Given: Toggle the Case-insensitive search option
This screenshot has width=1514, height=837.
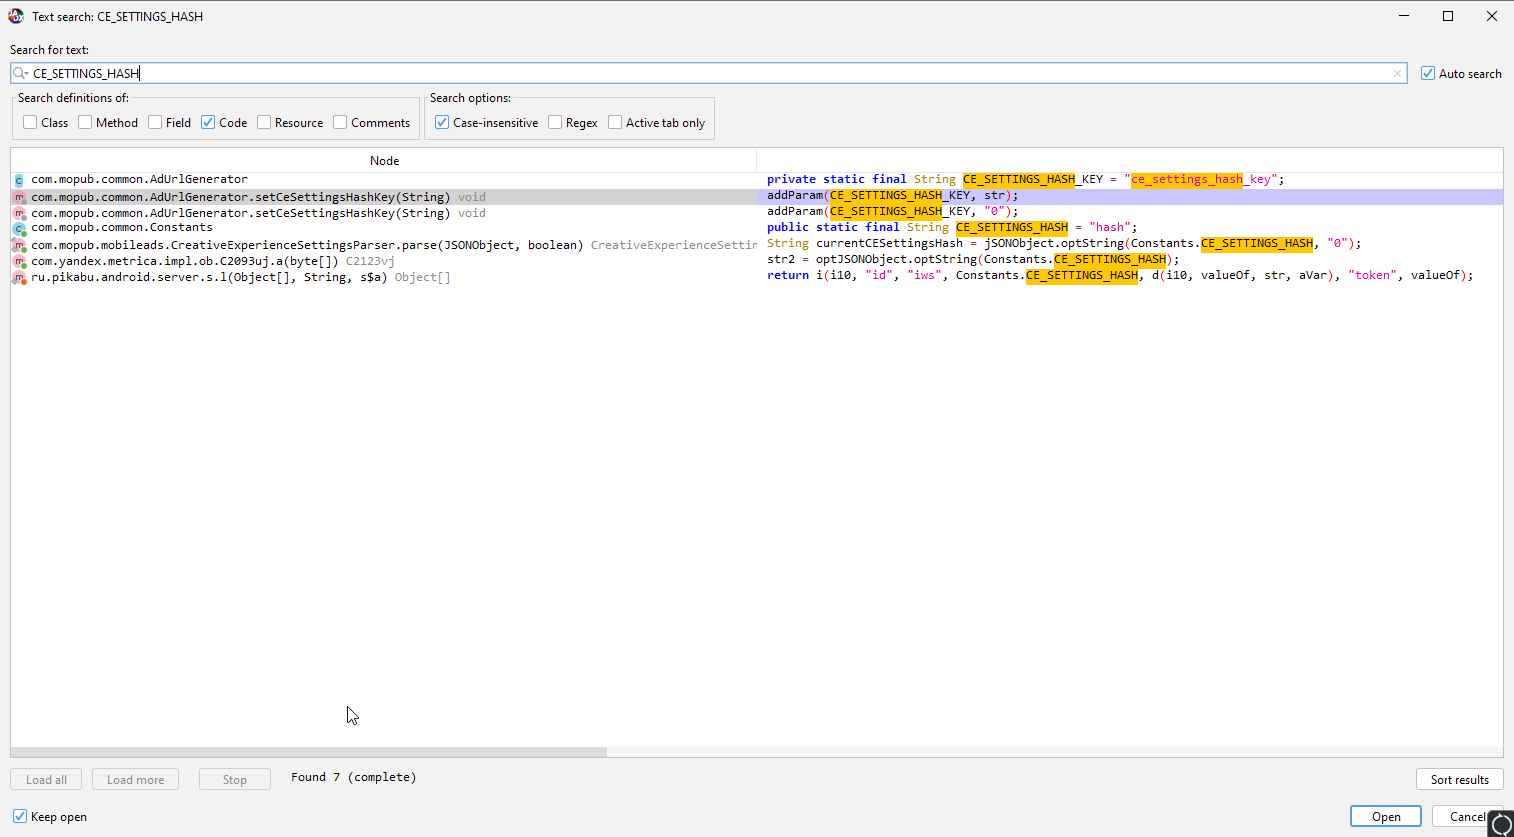Looking at the screenshot, I should (442, 122).
